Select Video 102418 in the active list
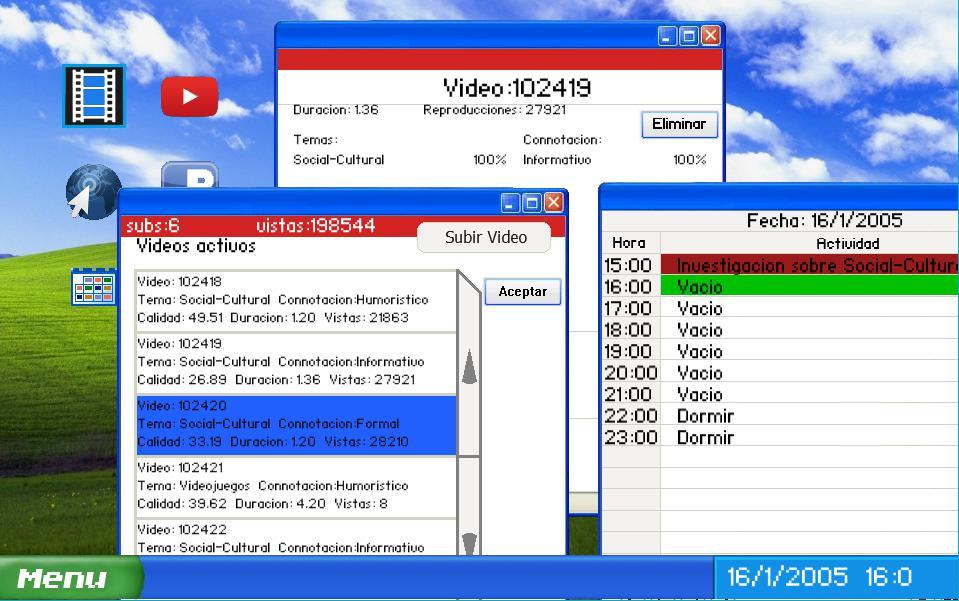 click(295, 300)
